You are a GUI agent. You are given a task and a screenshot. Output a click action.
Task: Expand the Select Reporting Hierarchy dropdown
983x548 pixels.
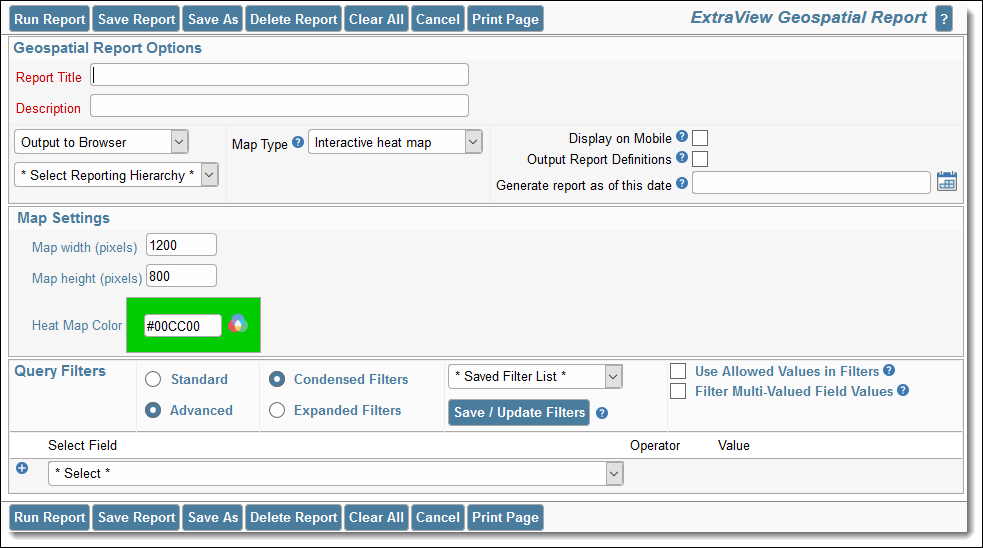coord(116,175)
